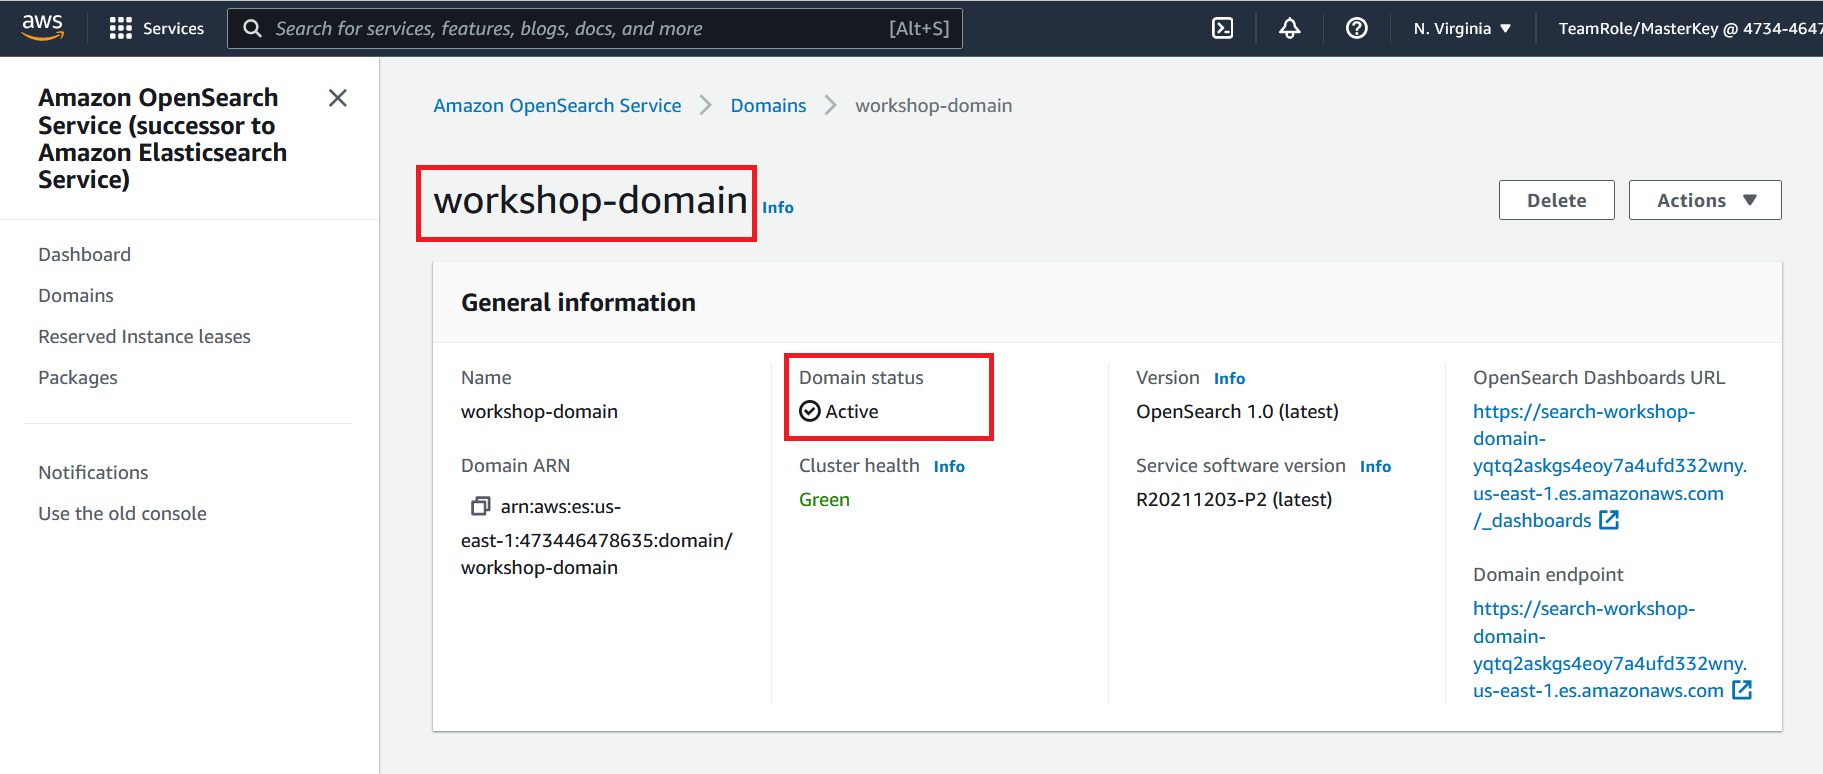Click the General information heading
This screenshot has width=1823, height=774.
(578, 302)
